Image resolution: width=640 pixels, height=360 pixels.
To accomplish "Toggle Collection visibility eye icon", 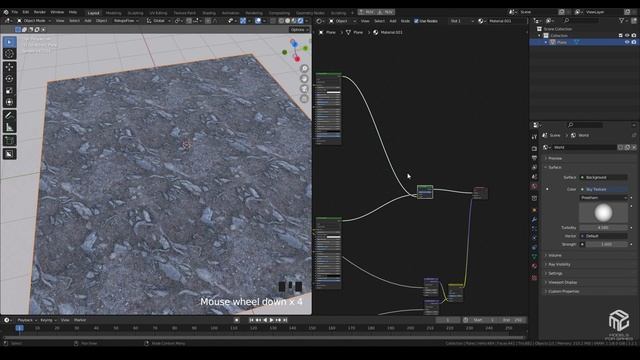I will tap(627, 36).
